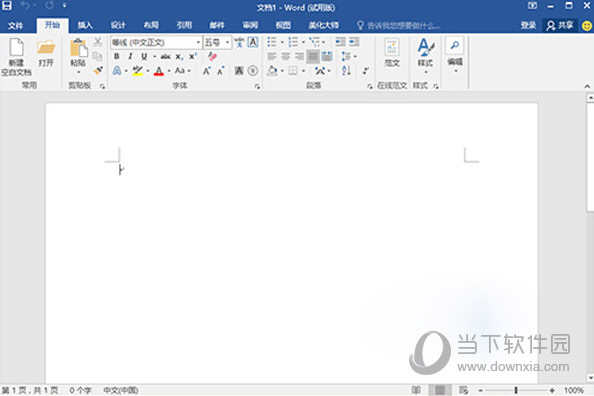This screenshot has width=594, height=396.
Task: Show or hide paragraph marks
Action: click(x=366, y=70)
